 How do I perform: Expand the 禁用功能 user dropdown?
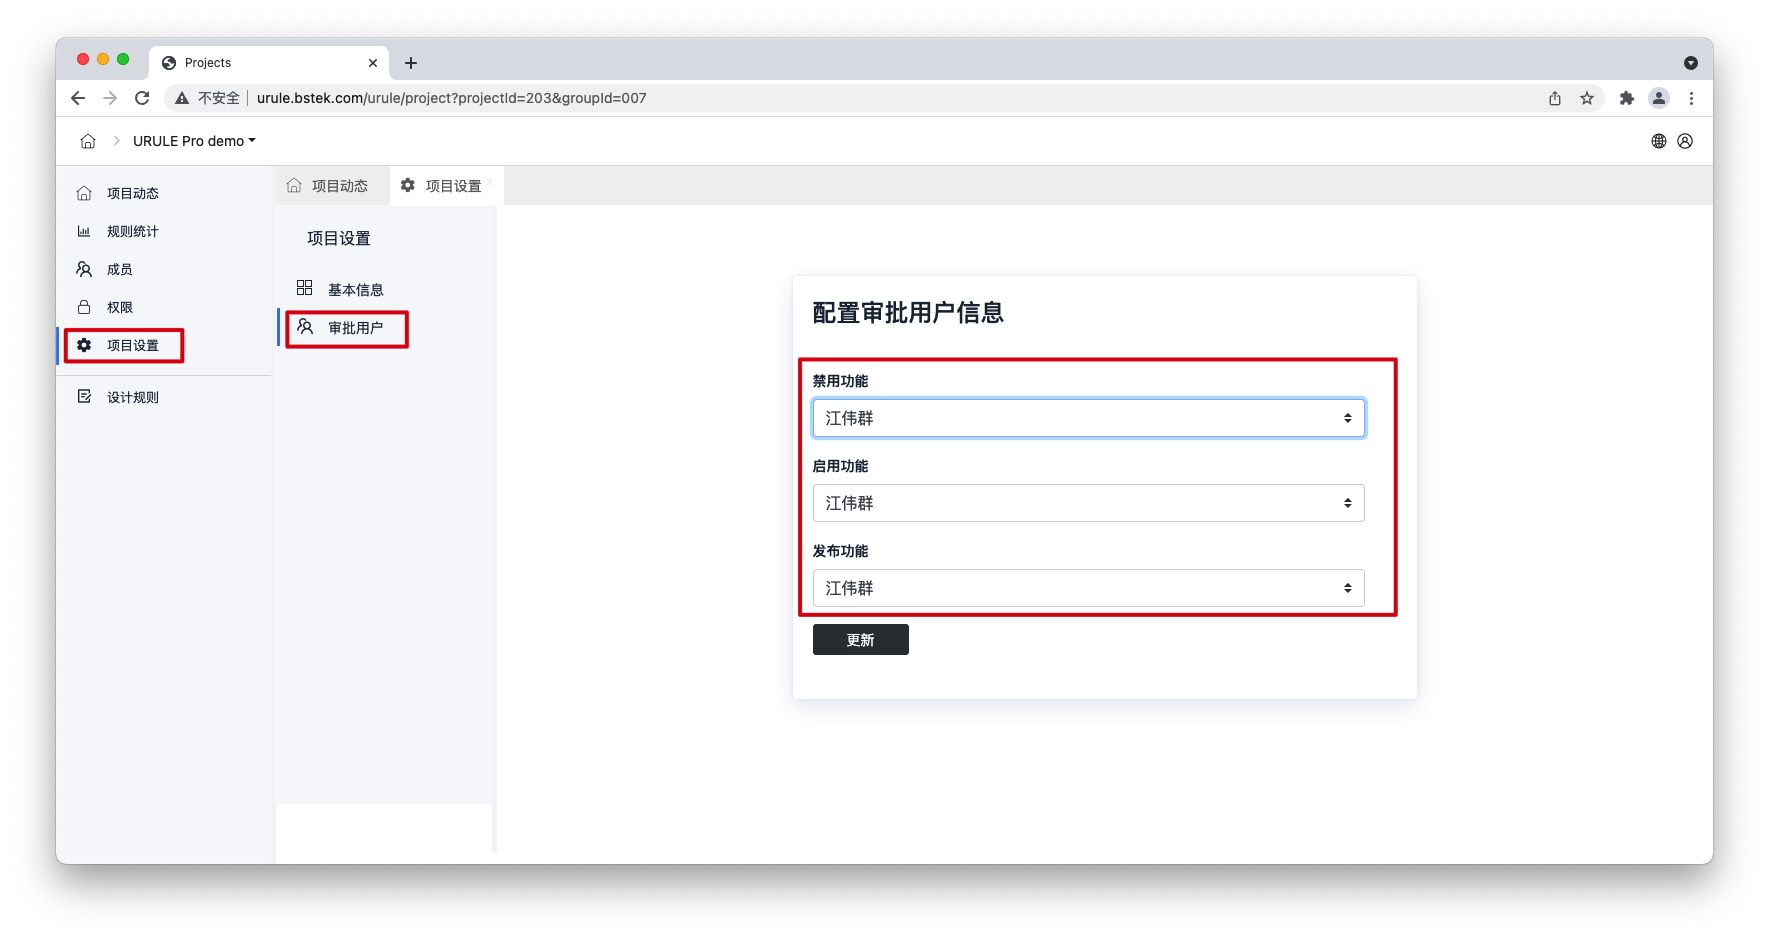(x=1088, y=418)
